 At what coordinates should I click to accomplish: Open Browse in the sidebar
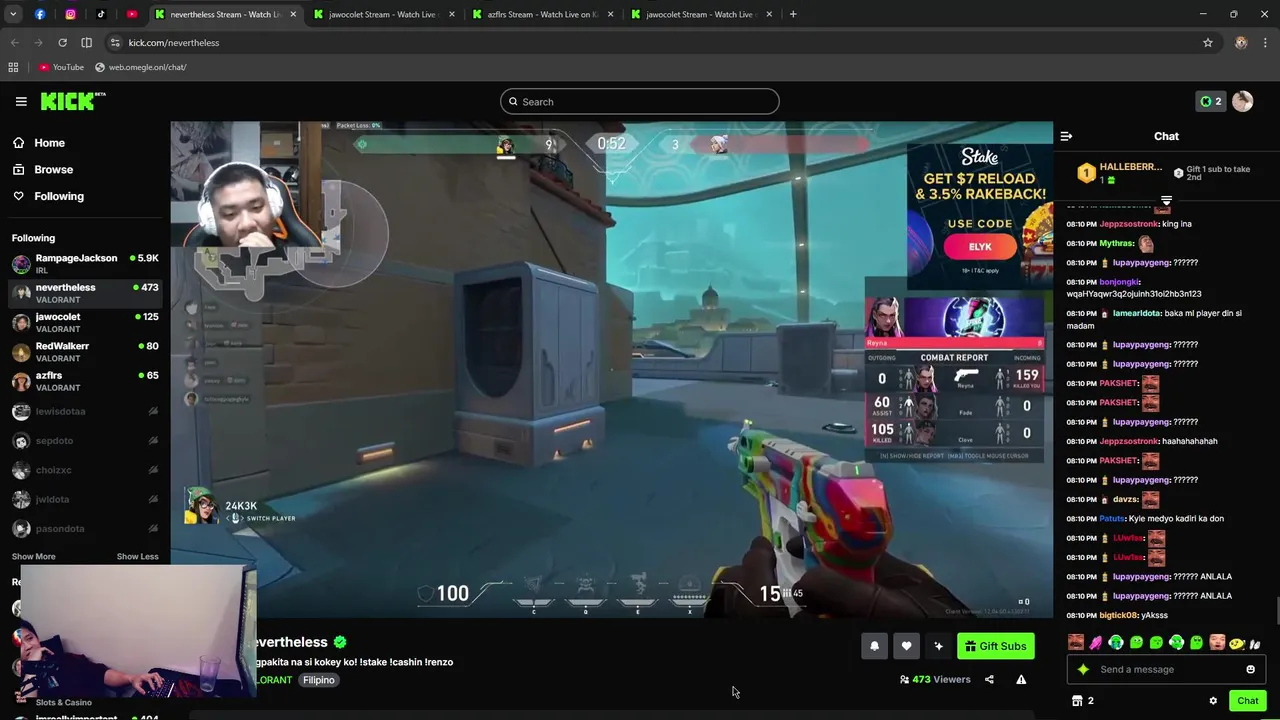[42, 170]
